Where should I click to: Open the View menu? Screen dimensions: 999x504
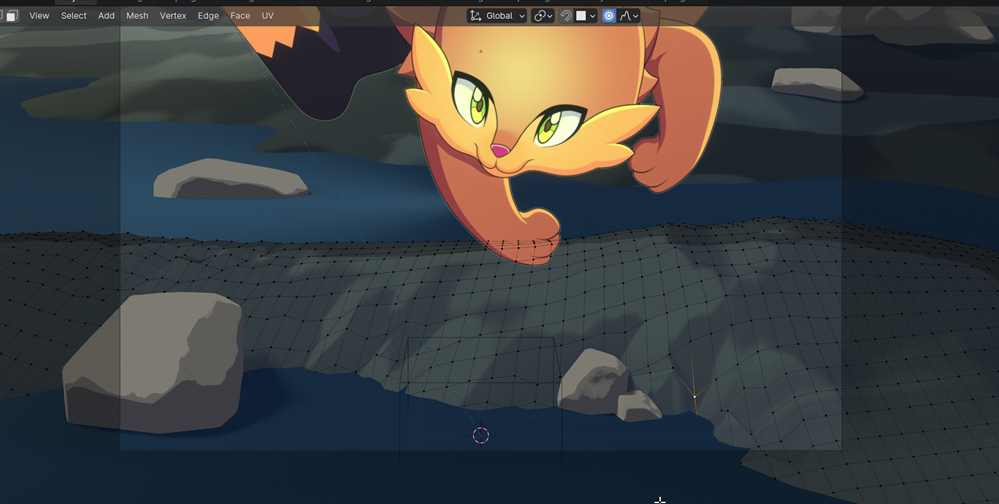click(x=39, y=15)
